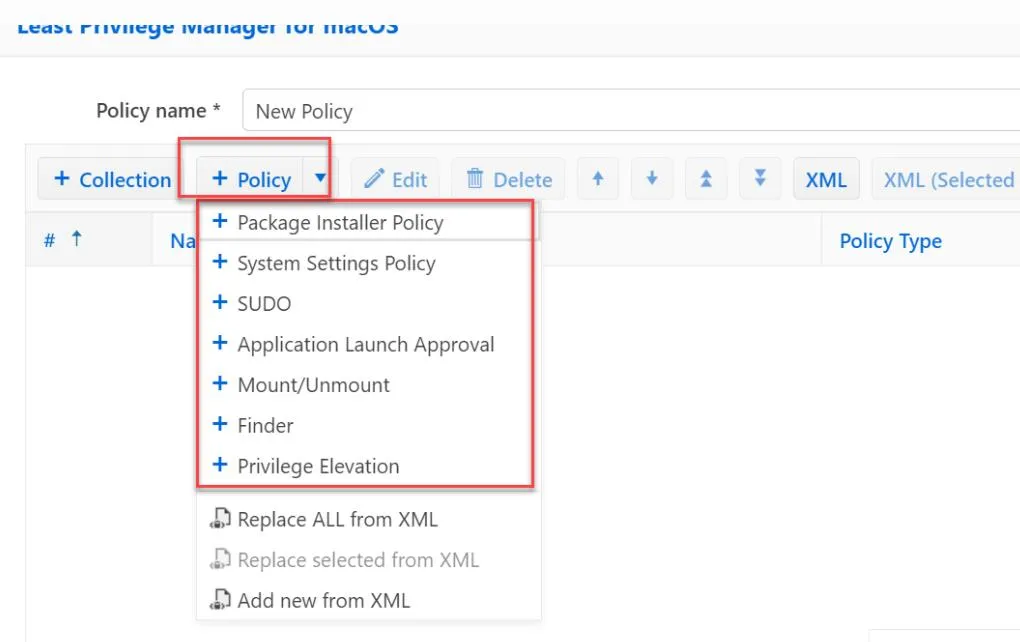Open the Least Privilege Manager for macOS link
1020x642 pixels.
207,24
